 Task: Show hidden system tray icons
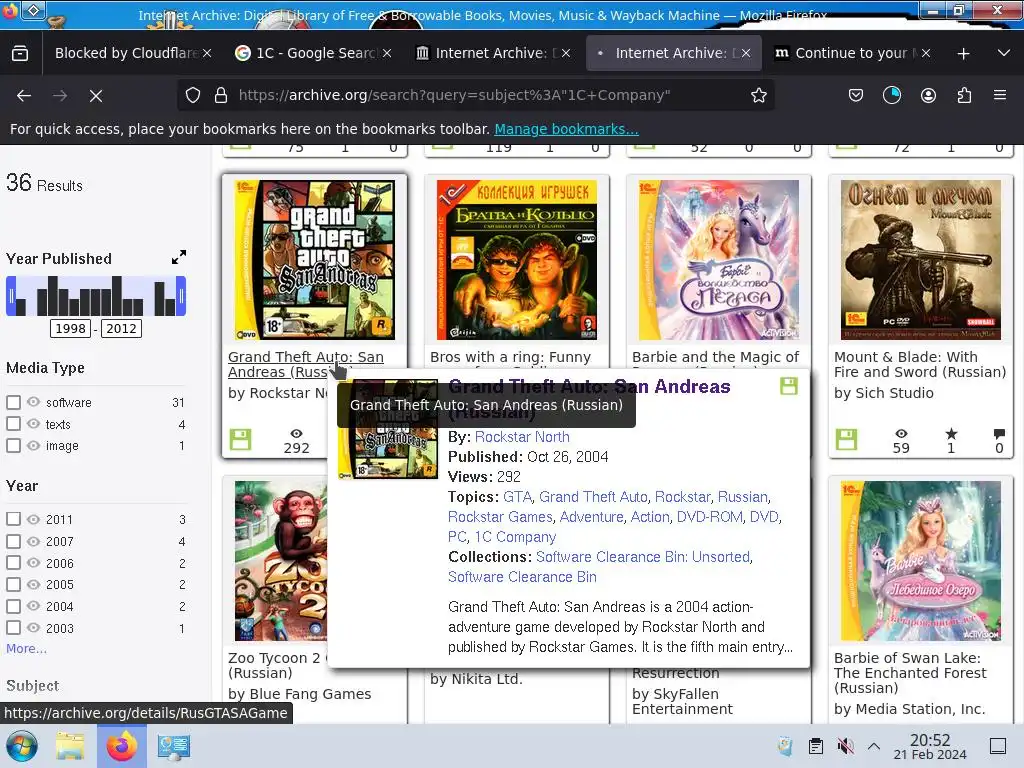coord(874,746)
